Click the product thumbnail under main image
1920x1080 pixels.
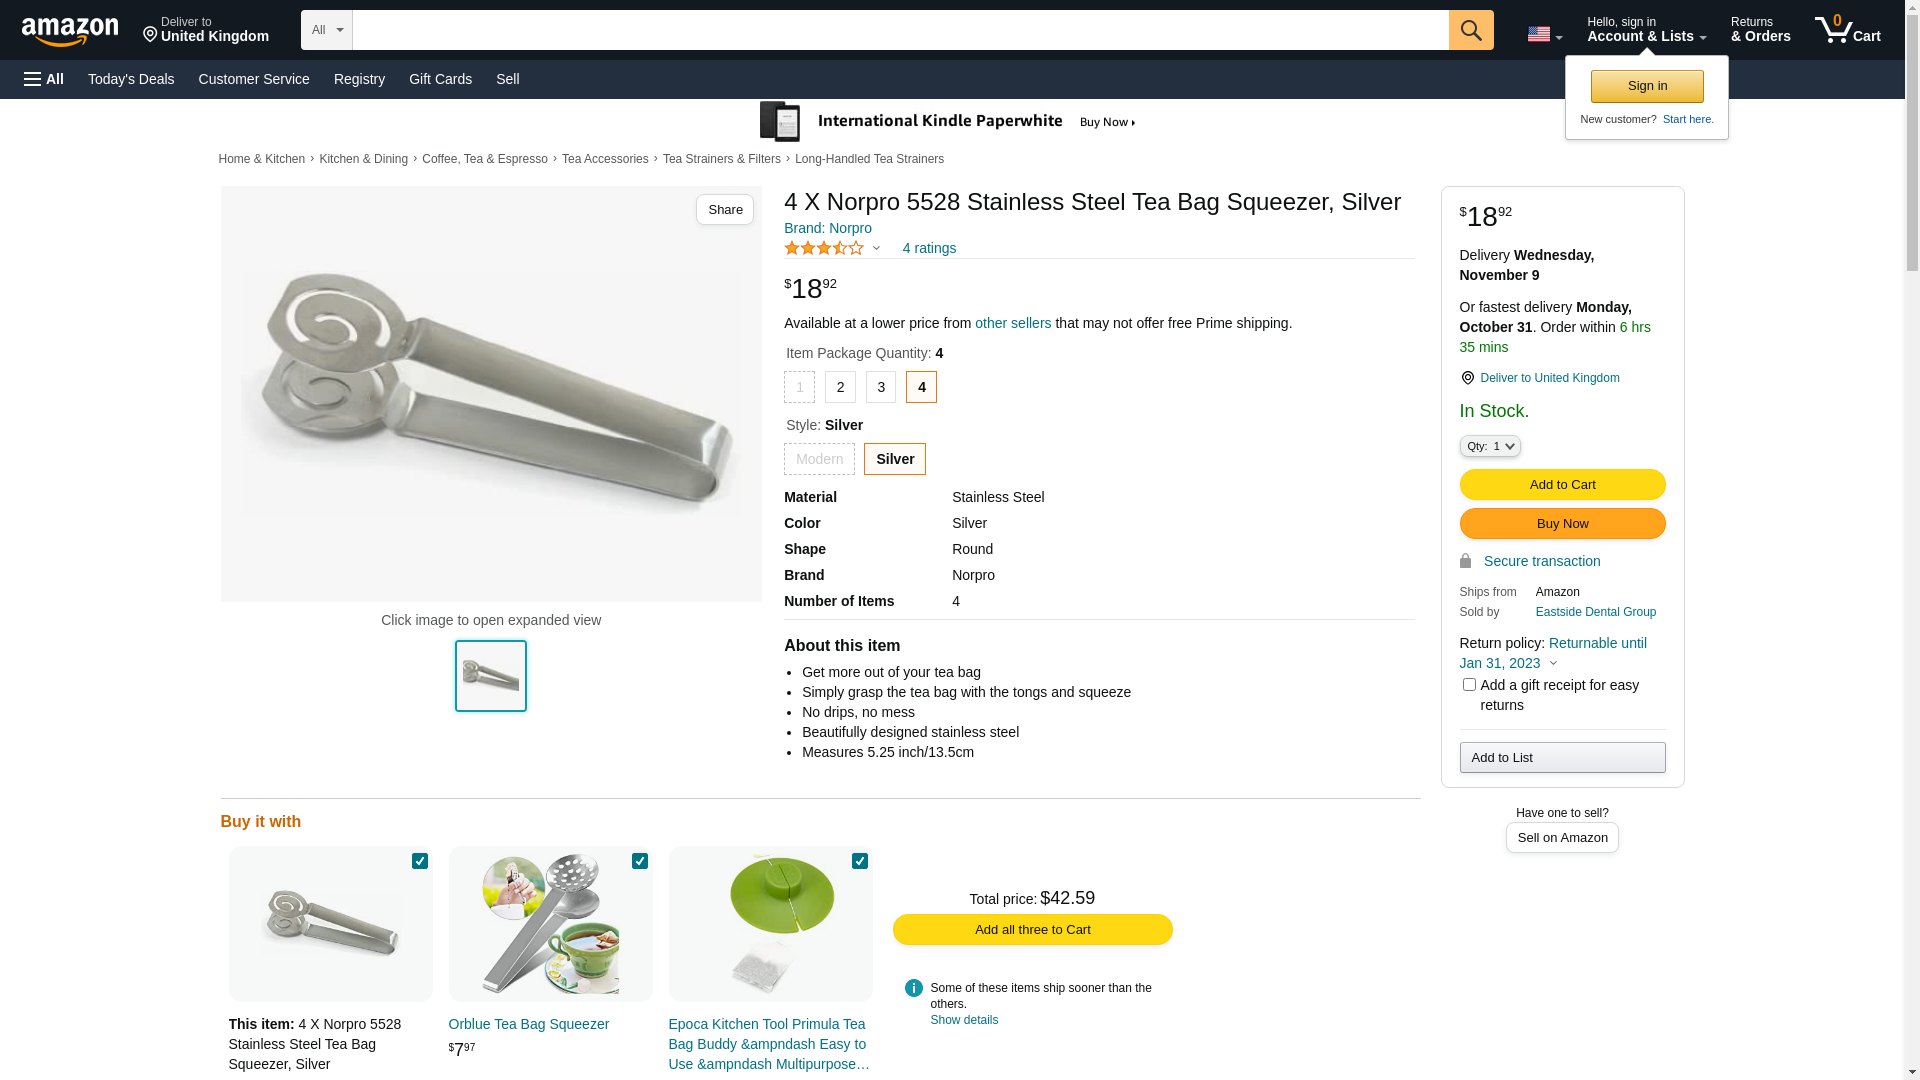tap(491, 676)
